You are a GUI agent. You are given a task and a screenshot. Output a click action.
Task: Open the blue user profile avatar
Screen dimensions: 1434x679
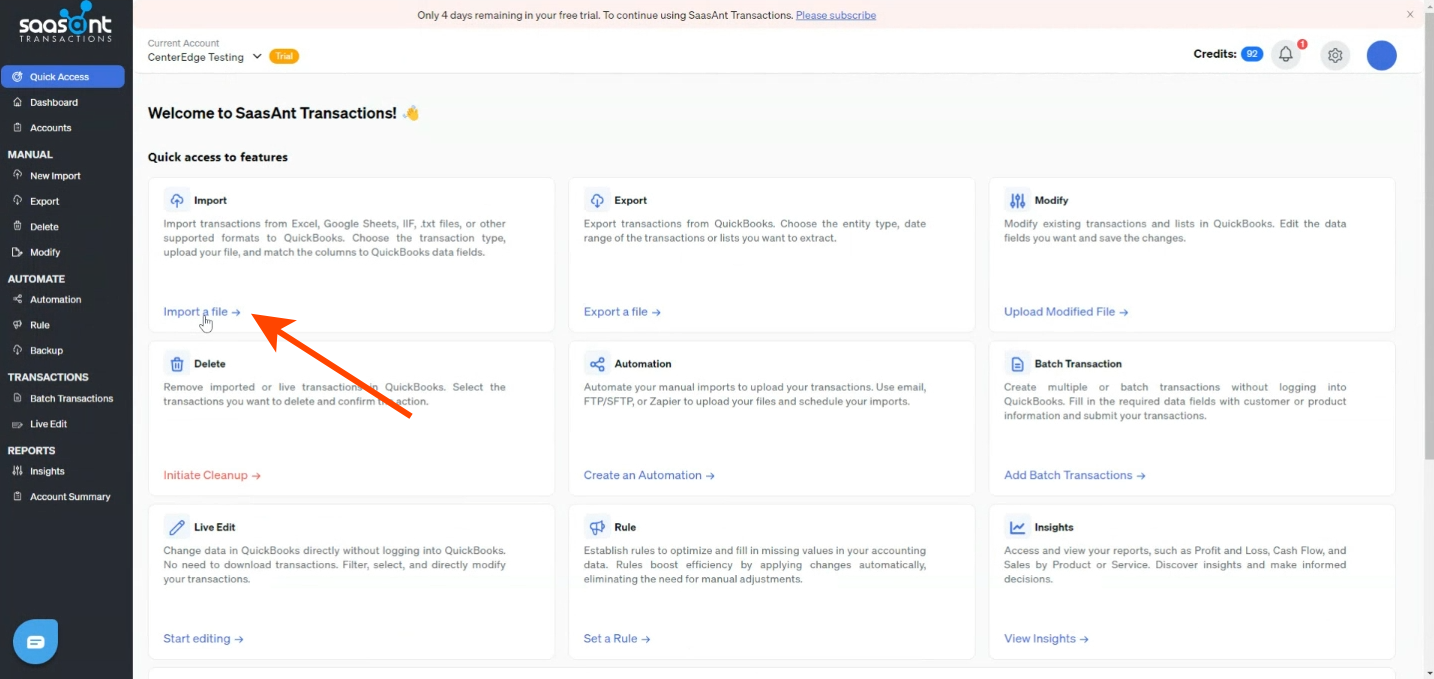[x=1382, y=56]
